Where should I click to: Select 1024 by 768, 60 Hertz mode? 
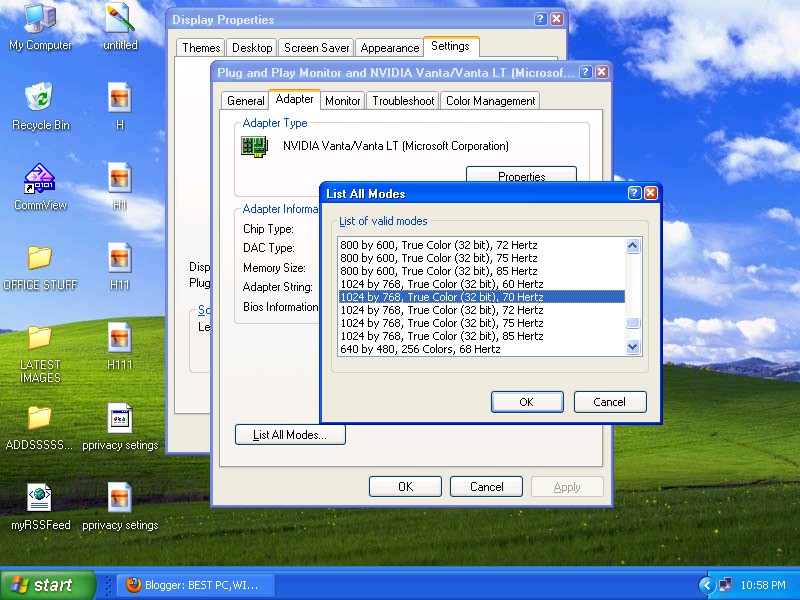pos(482,284)
